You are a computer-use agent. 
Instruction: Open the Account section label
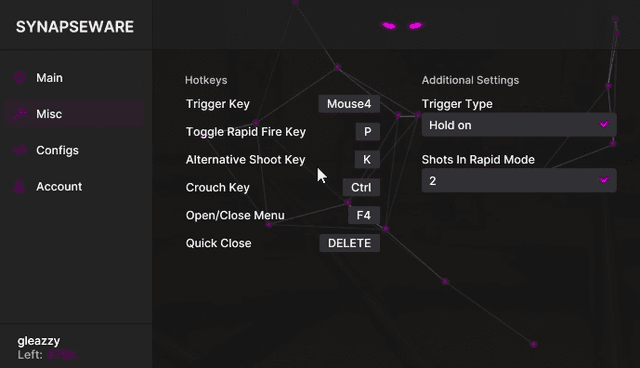[59, 186]
